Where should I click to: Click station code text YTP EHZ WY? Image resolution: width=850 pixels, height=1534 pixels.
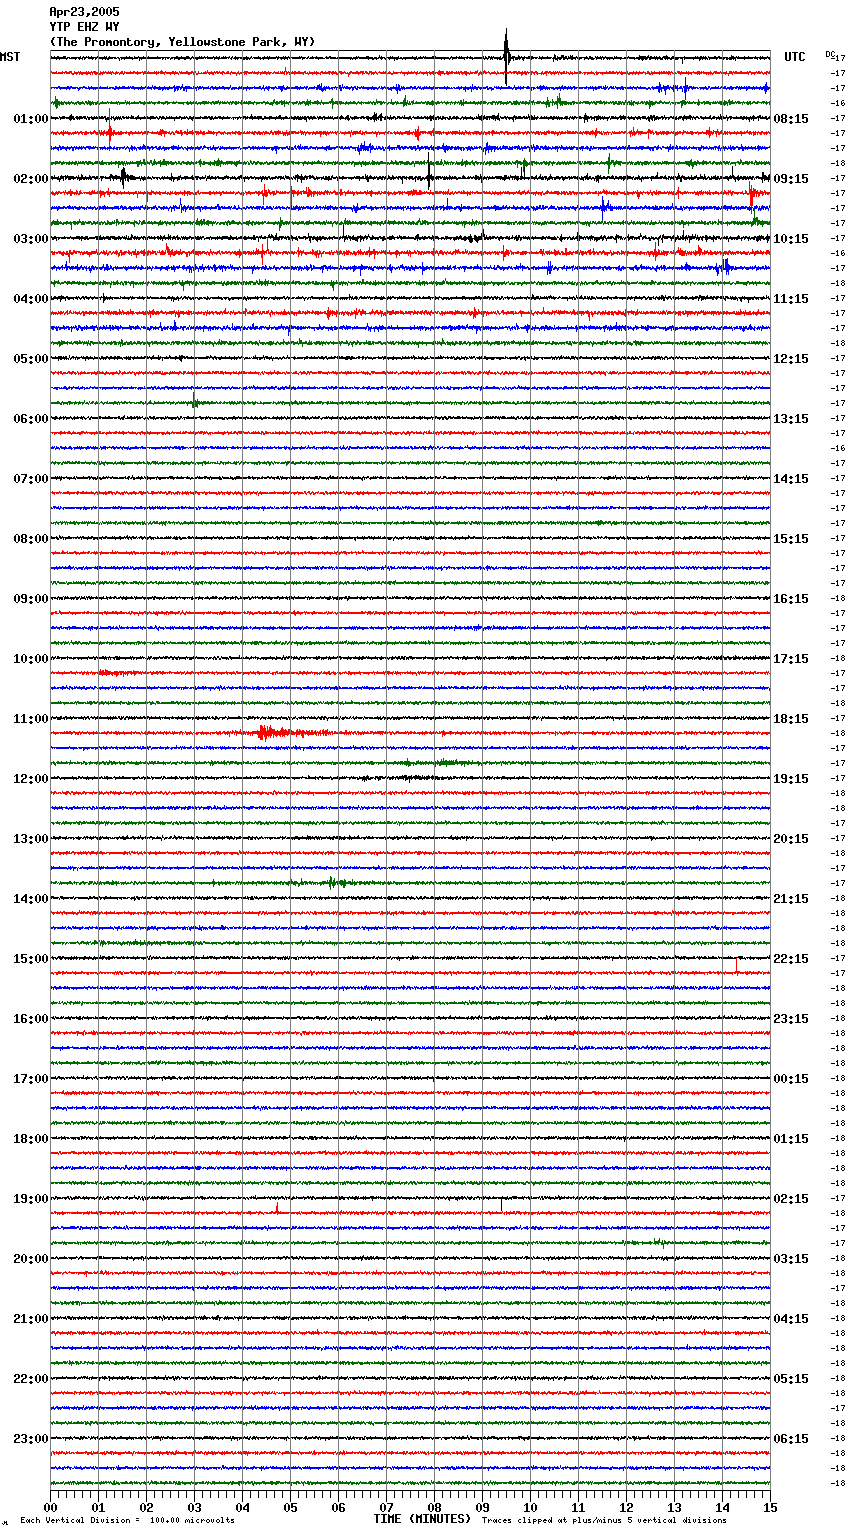(84, 27)
